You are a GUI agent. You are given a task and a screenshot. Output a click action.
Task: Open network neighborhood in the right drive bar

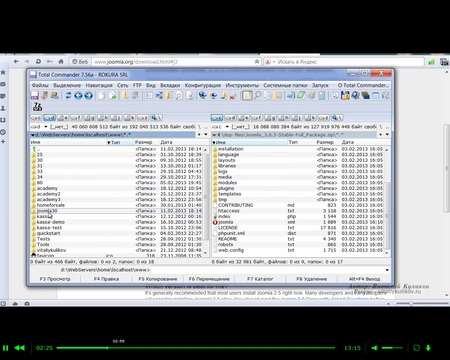[x=337, y=118]
